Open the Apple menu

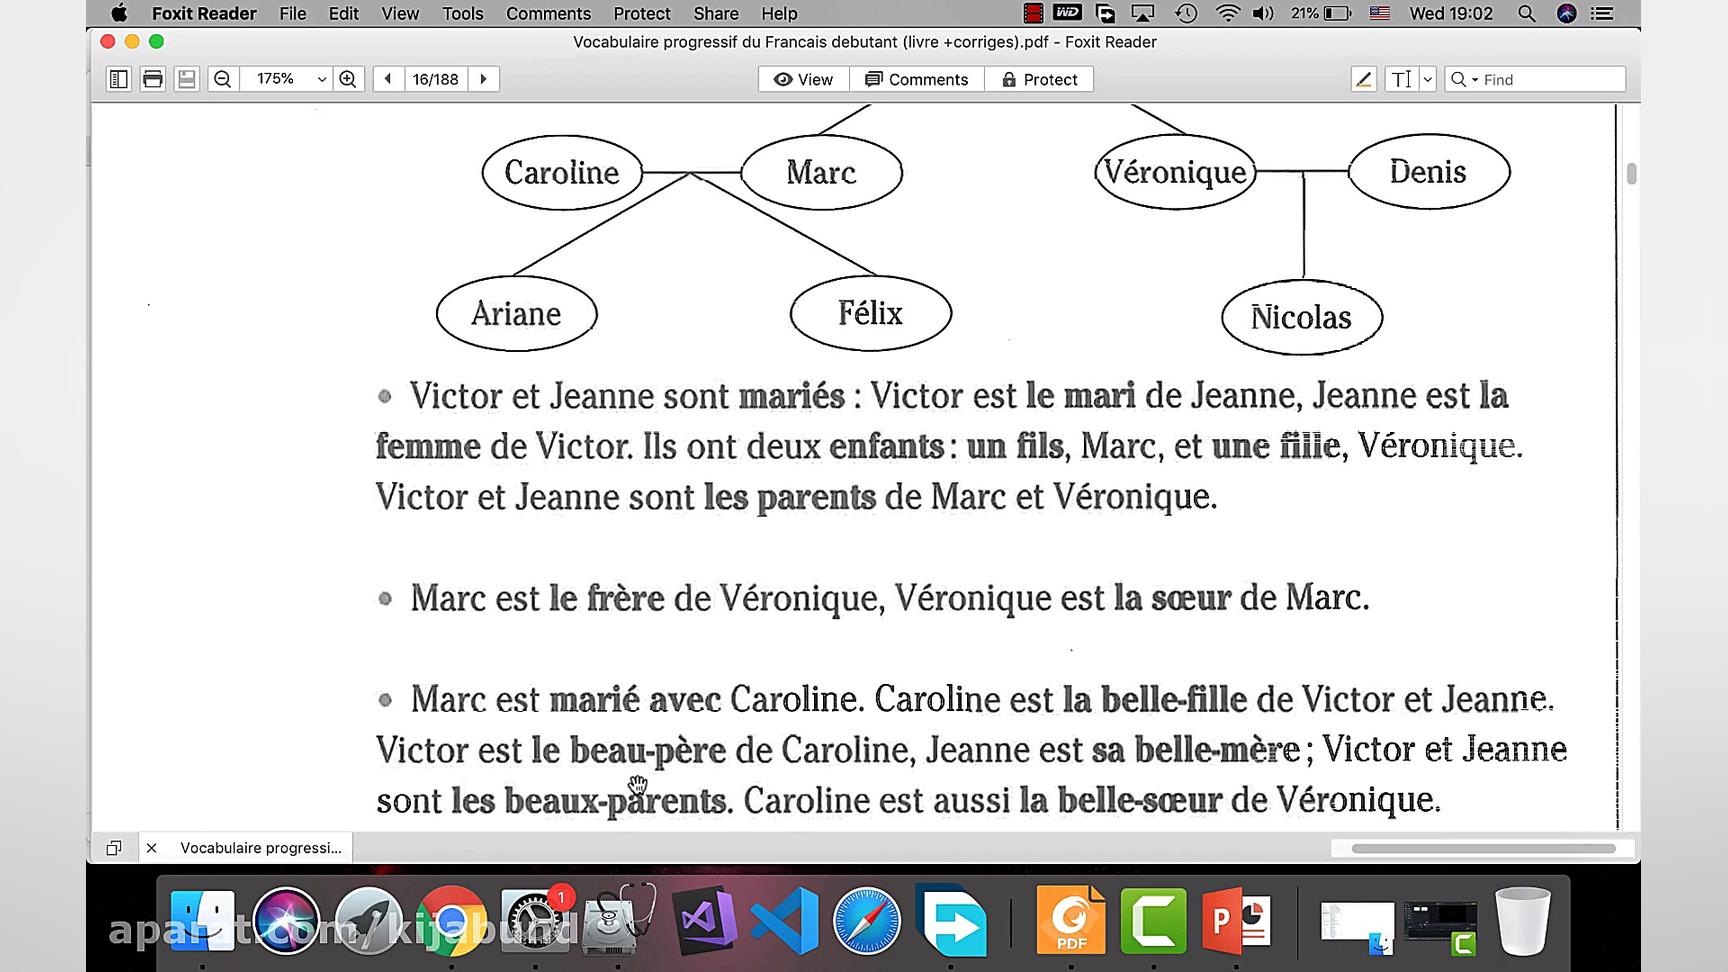coord(119,13)
